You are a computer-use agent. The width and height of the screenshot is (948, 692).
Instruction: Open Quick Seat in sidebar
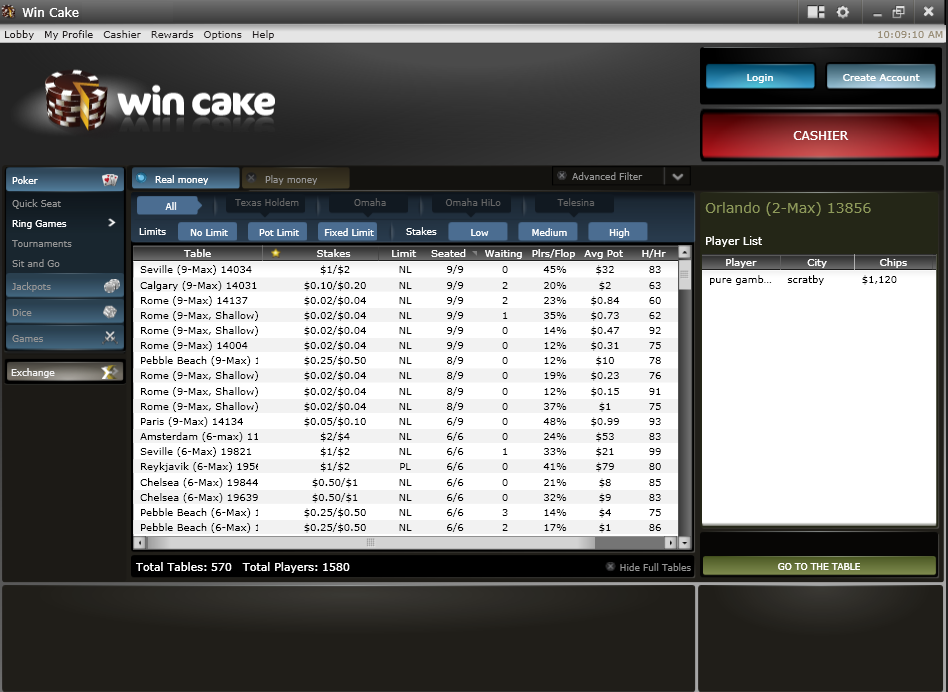(36, 204)
